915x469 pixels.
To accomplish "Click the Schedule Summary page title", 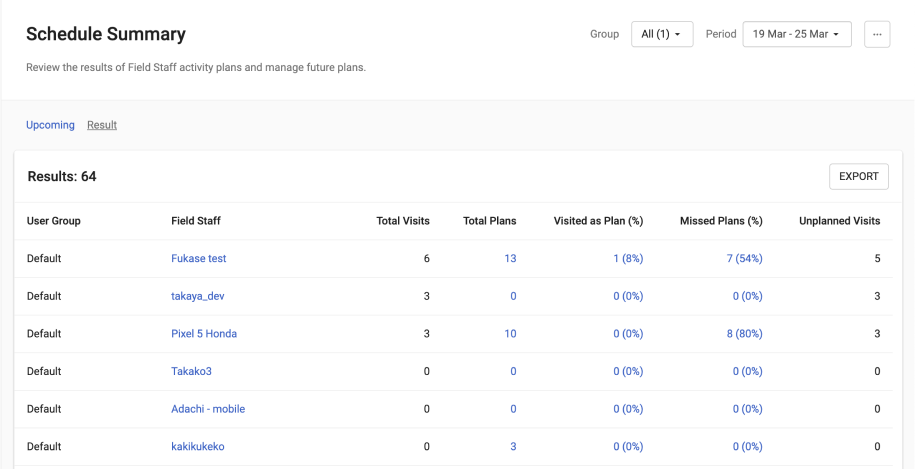I will (x=106, y=34).
